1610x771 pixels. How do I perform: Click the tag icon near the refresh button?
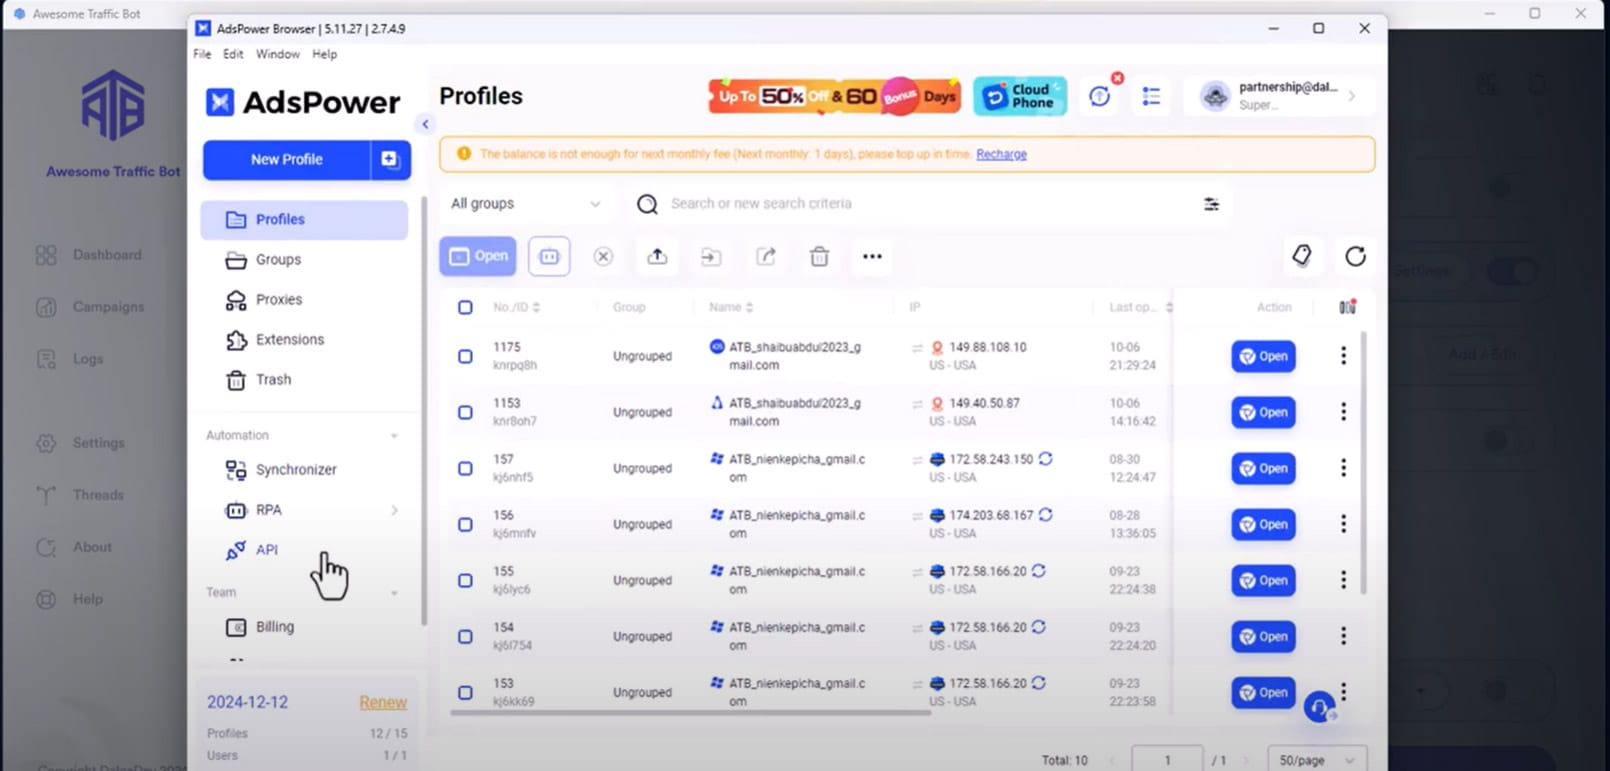click(x=1301, y=255)
